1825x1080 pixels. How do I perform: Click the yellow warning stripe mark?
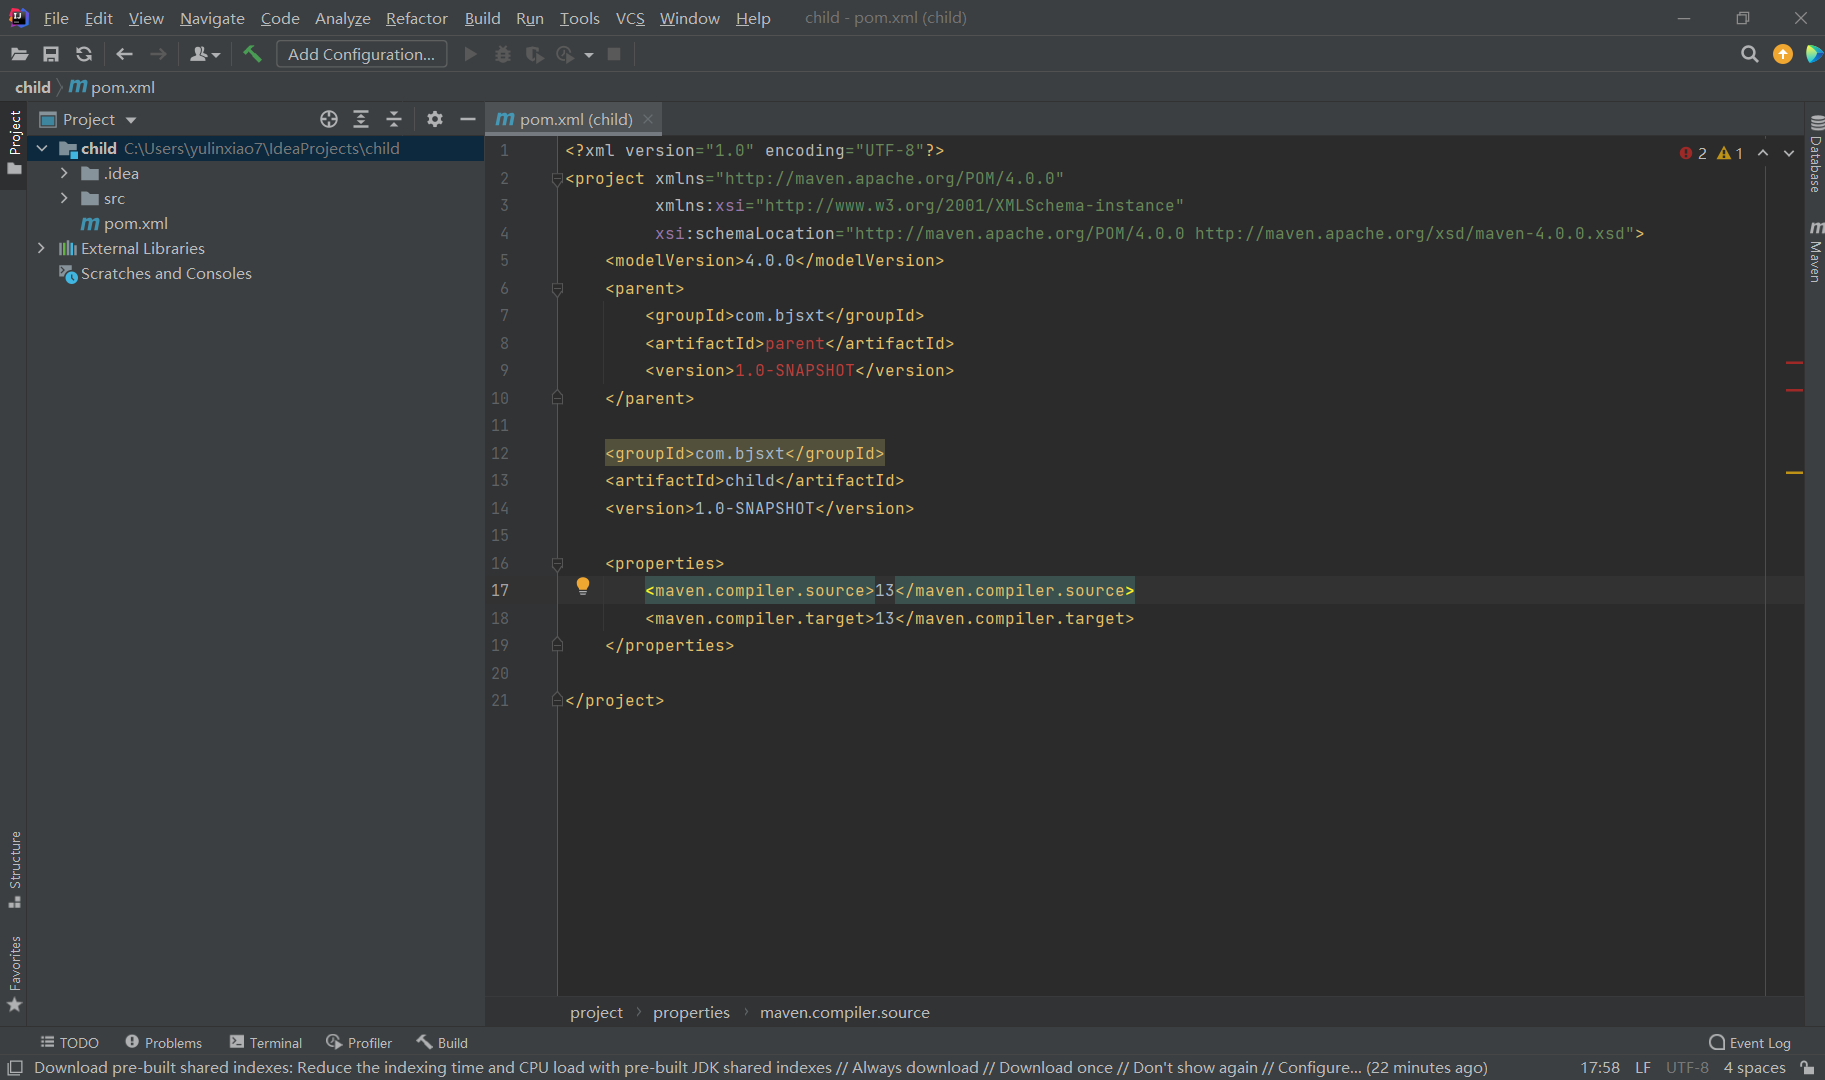click(1794, 472)
